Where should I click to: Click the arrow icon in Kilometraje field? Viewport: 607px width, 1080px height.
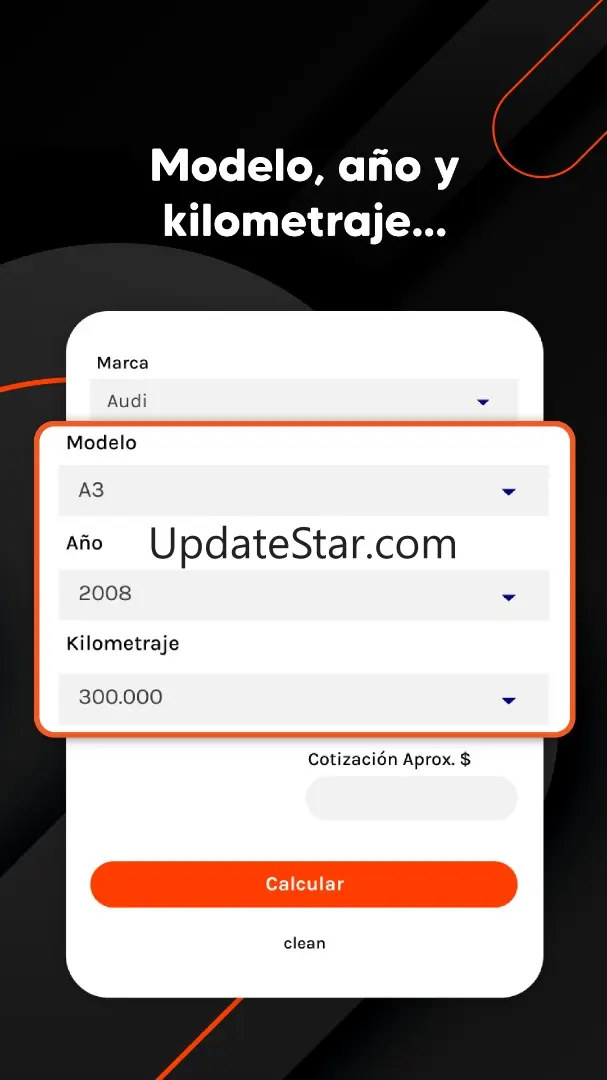[x=508, y=700]
